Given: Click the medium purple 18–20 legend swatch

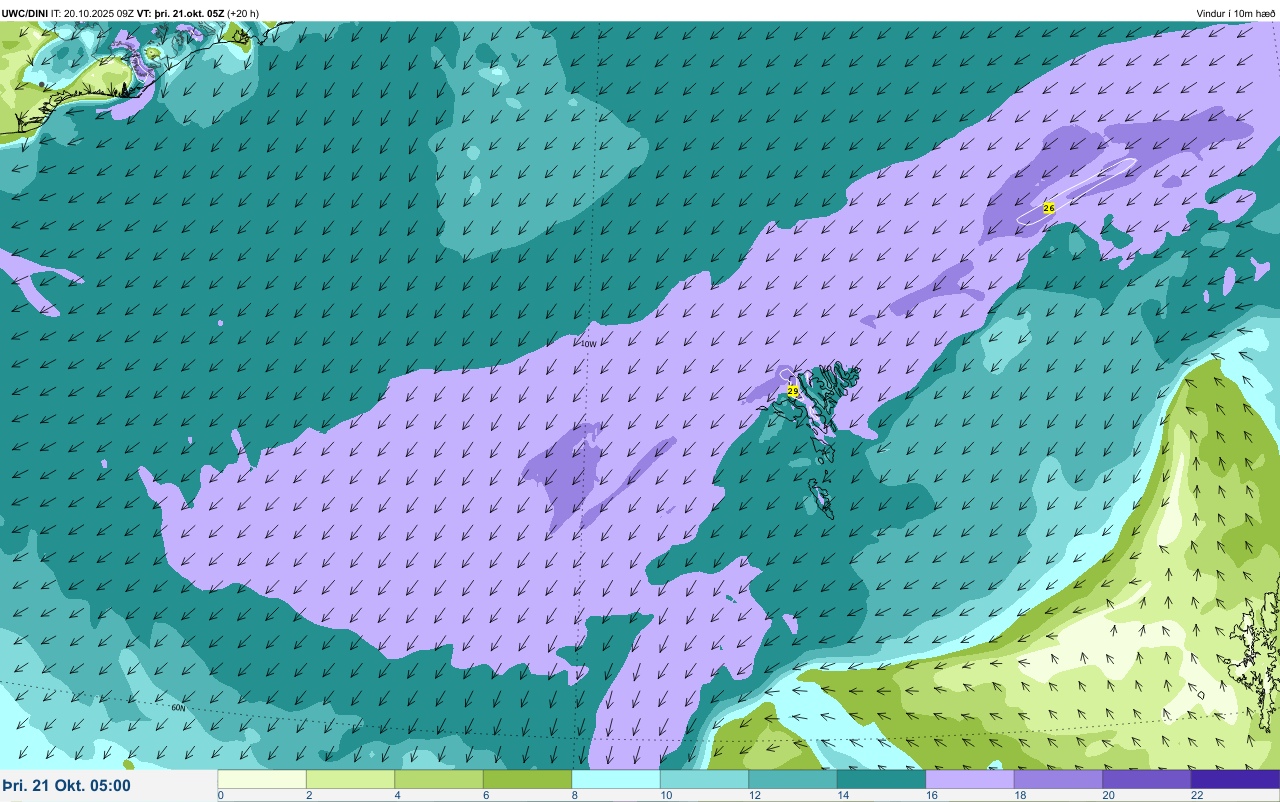Looking at the screenshot, I should (1058, 779).
